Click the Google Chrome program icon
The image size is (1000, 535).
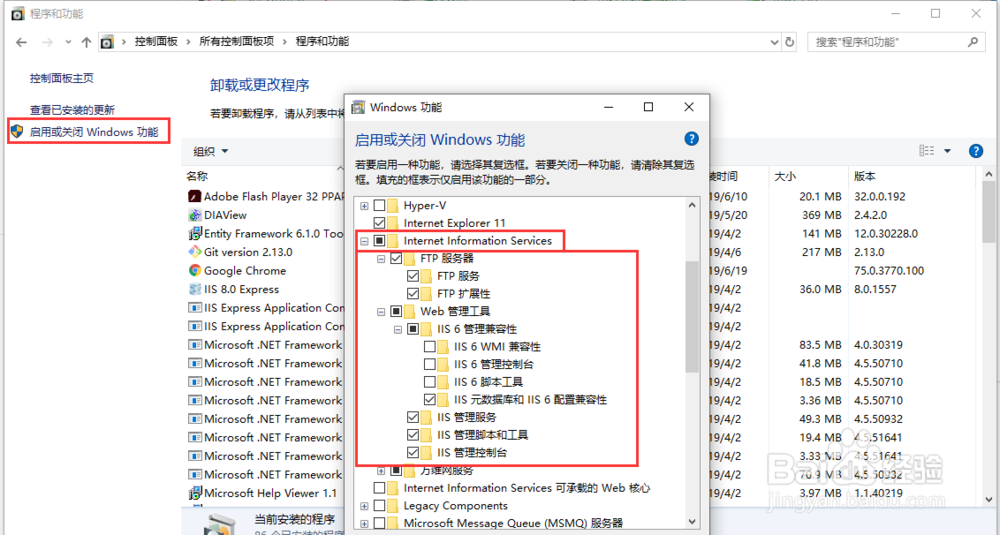(195, 270)
